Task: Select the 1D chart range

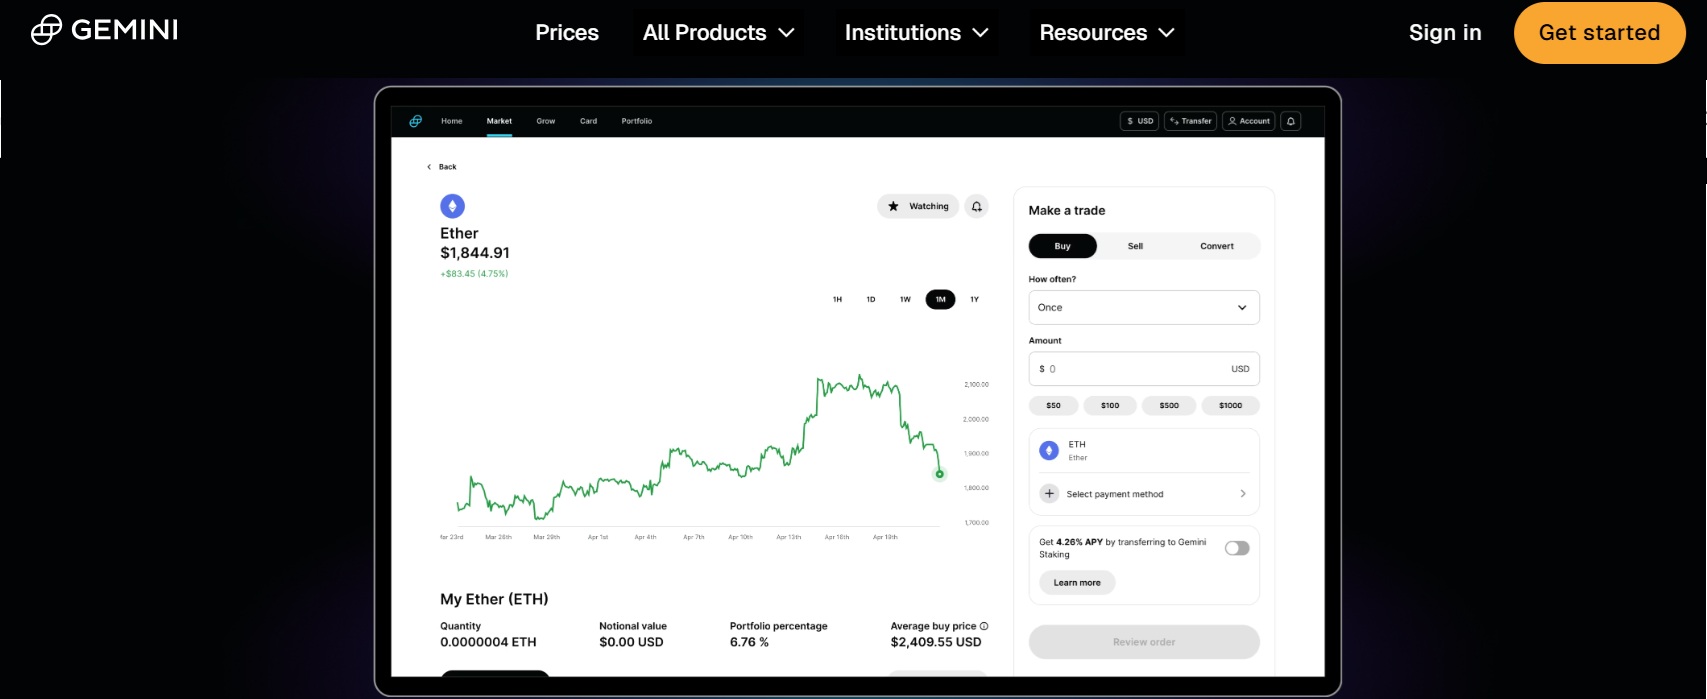Action: point(871,299)
